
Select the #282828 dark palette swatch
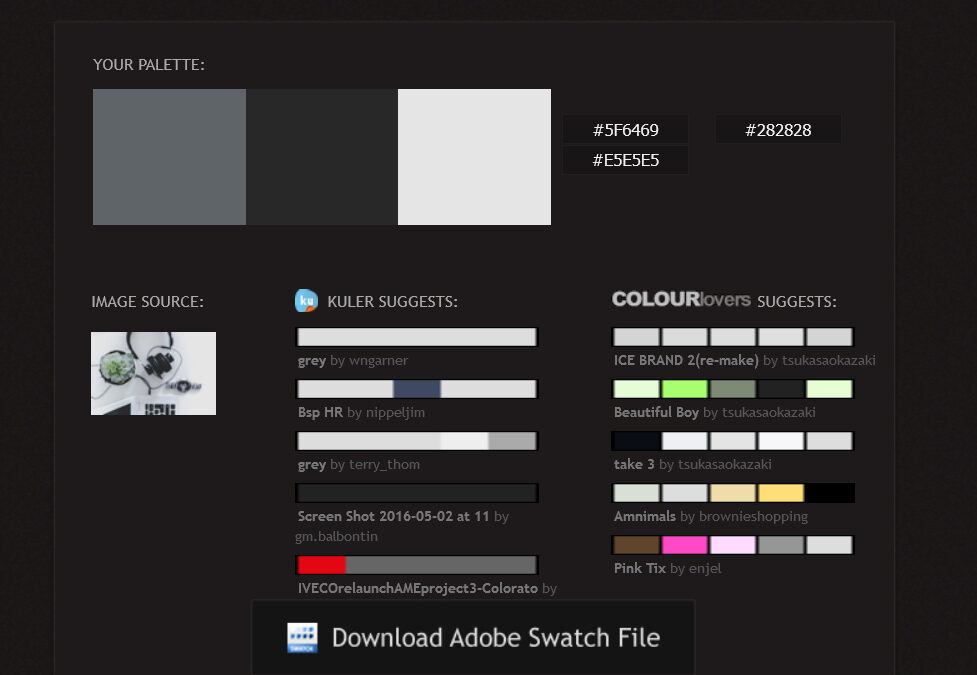(322, 157)
